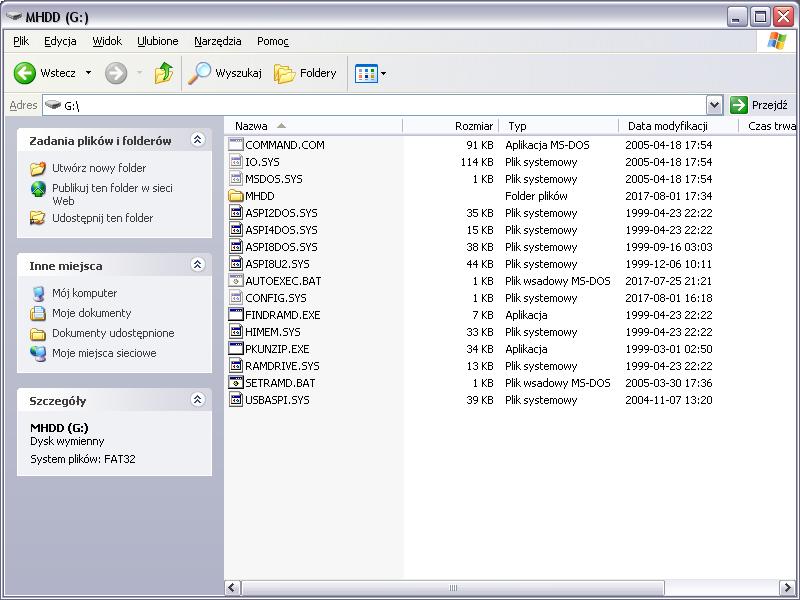Click the 2004-11-07 13:20 date cell

click(668, 400)
